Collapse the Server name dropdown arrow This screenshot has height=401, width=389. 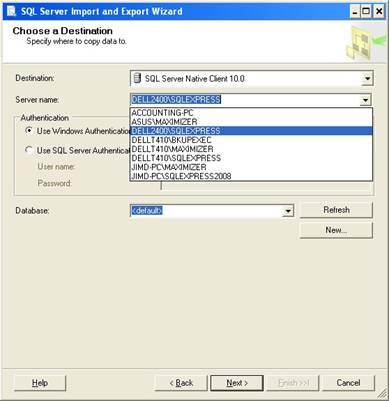click(366, 100)
